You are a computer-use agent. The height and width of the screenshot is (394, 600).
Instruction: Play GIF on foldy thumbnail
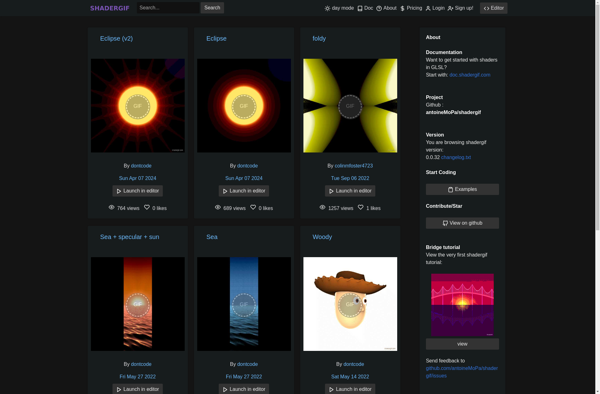[350, 106]
